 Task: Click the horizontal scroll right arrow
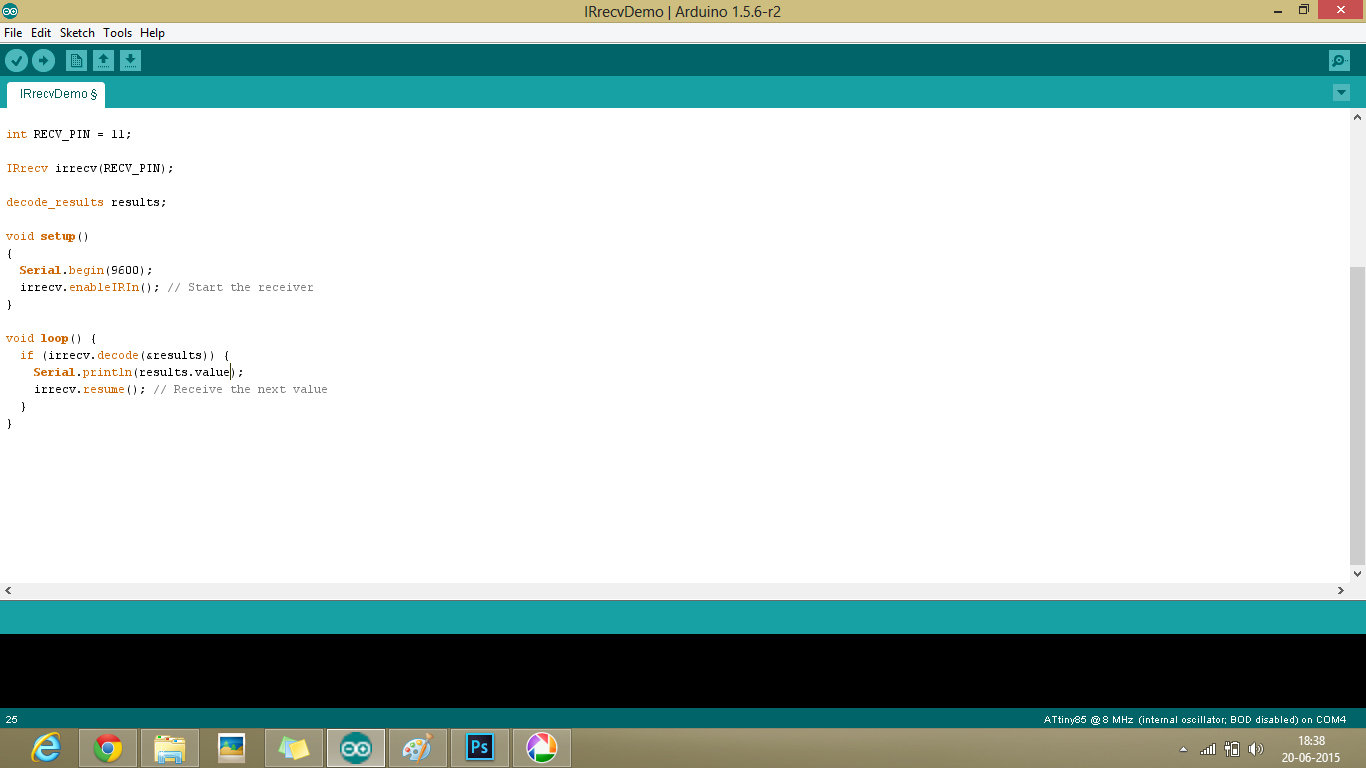coord(1341,591)
